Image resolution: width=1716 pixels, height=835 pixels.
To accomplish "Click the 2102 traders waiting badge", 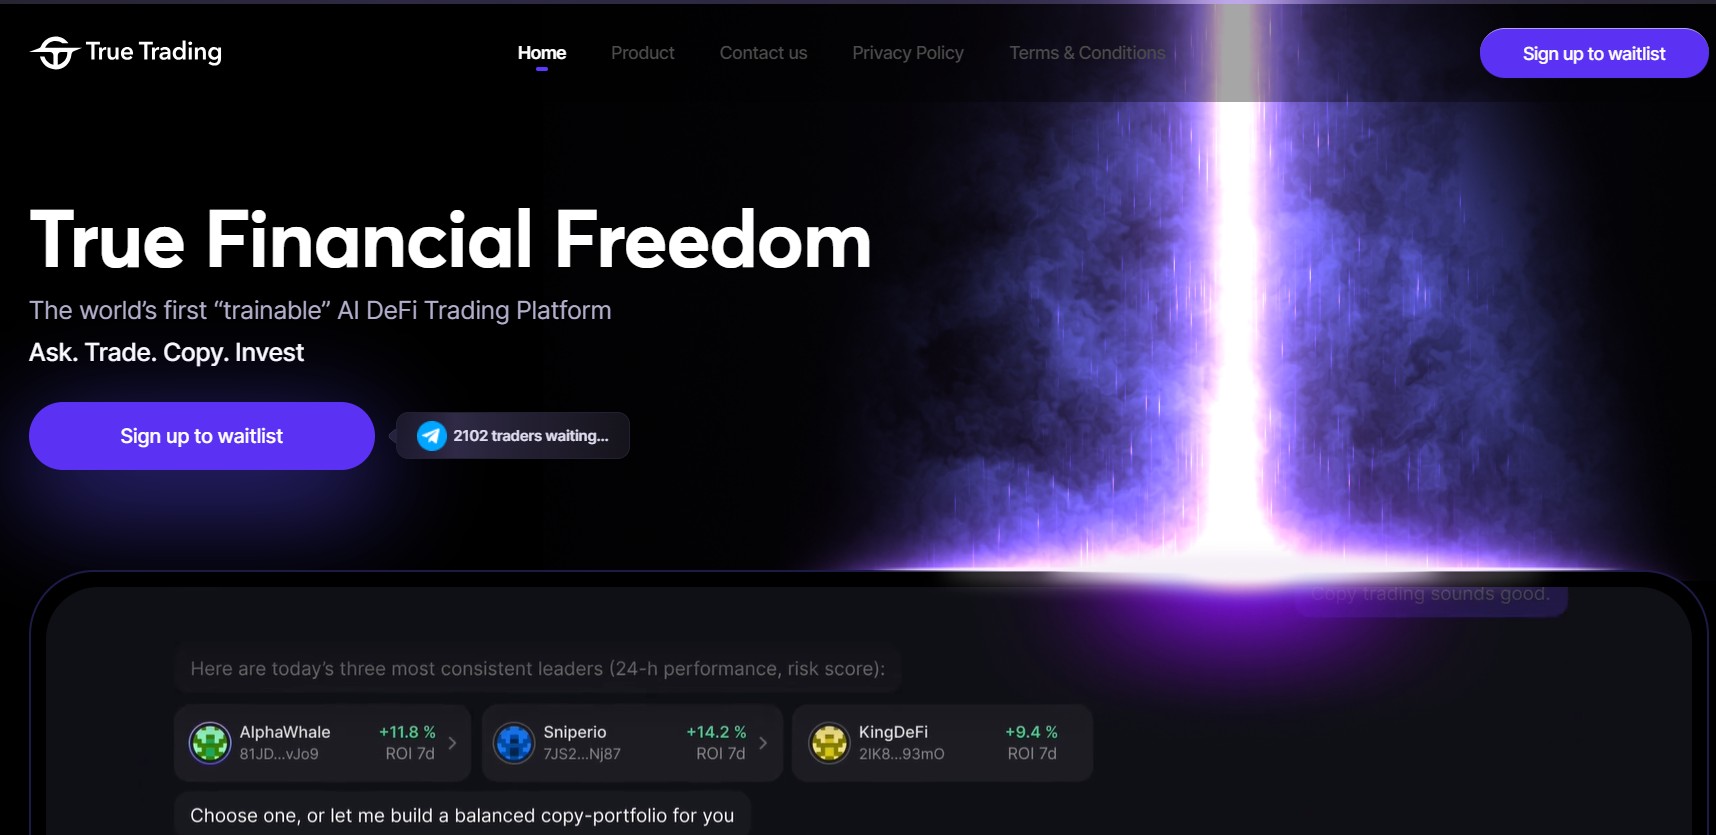I will pyautogui.click(x=513, y=436).
